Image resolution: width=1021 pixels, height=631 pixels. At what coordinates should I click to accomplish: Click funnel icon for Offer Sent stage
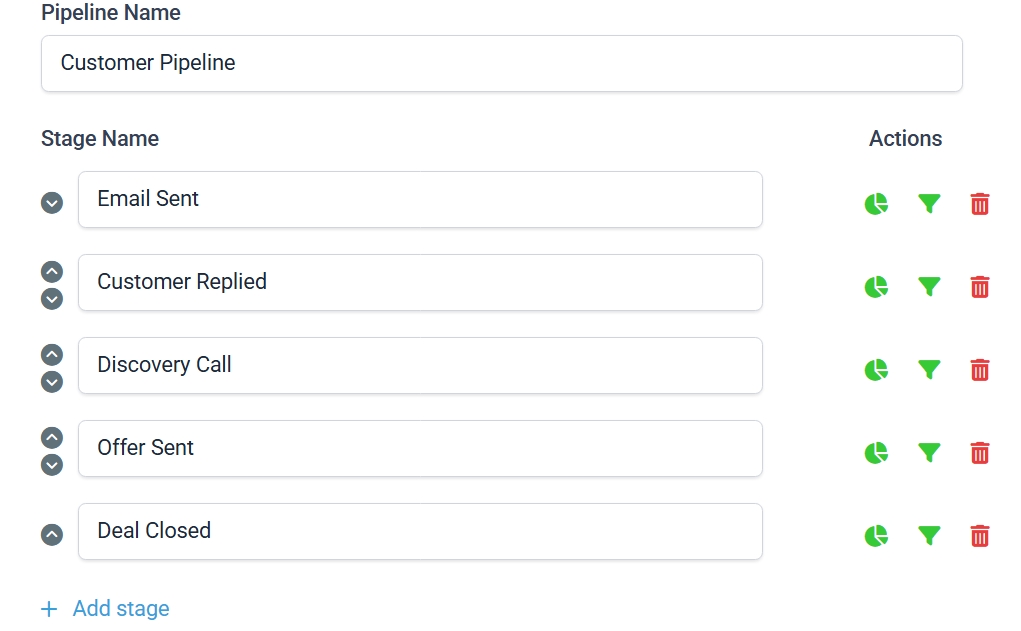tap(929, 453)
